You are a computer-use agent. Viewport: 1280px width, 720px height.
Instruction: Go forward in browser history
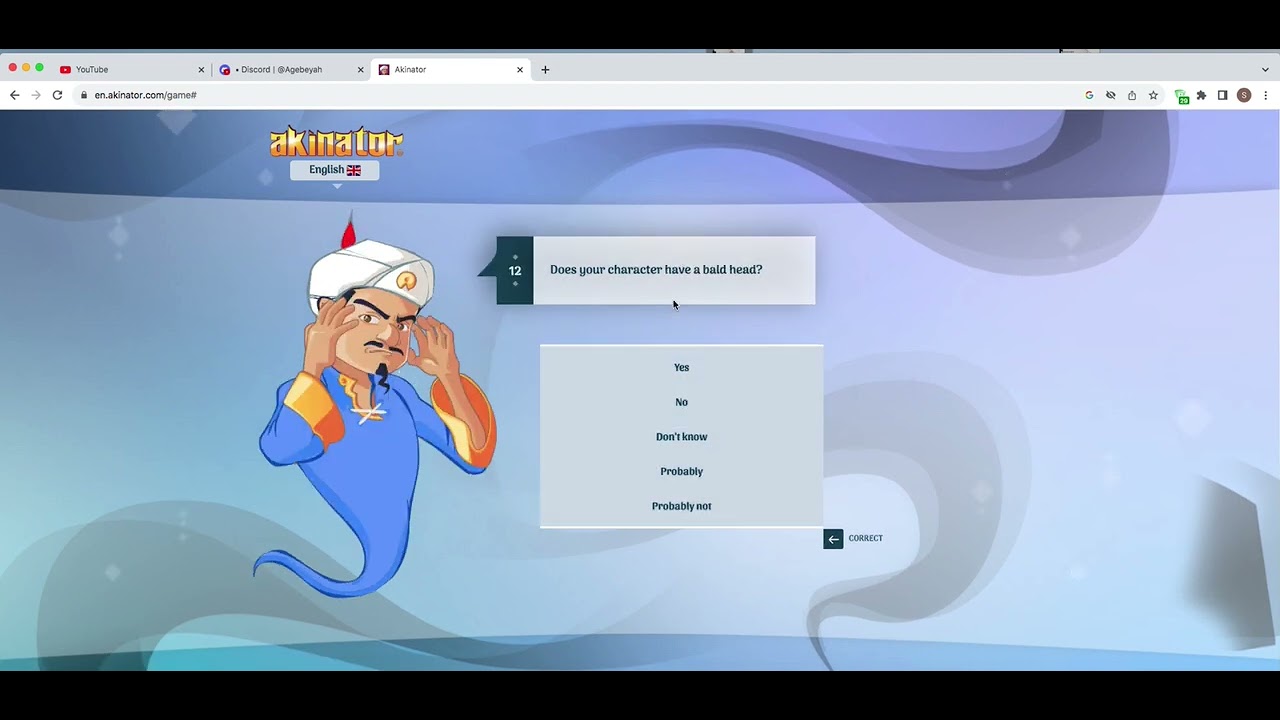[x=36, y=95]
